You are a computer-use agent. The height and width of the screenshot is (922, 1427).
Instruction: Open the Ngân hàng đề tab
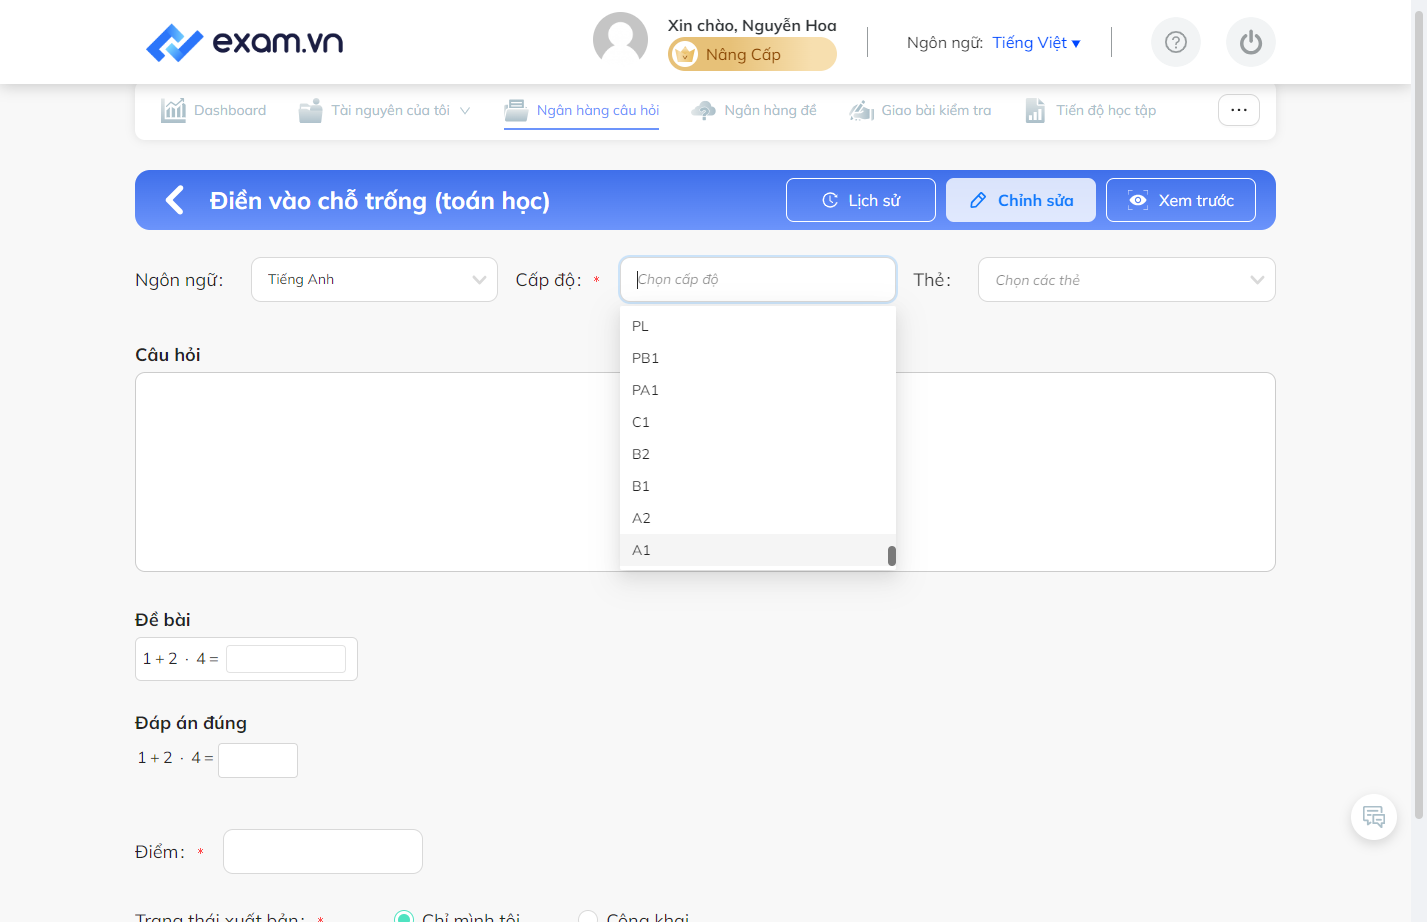tap(754, 110)
